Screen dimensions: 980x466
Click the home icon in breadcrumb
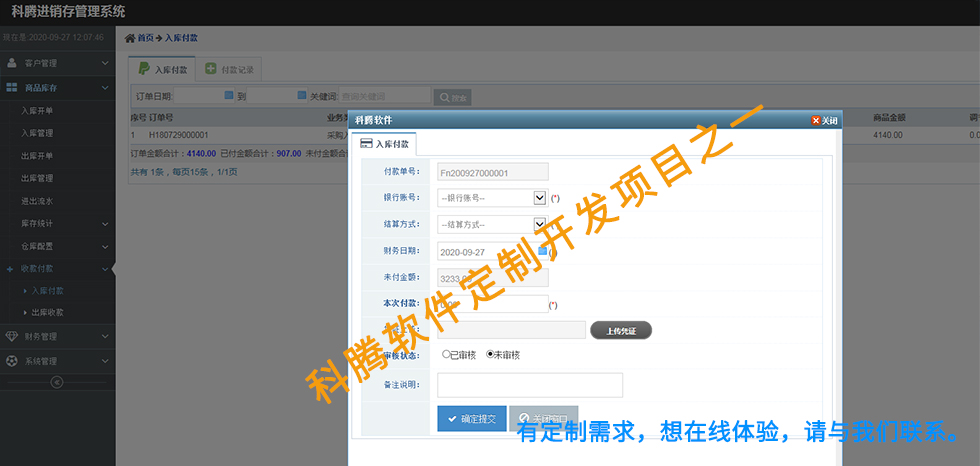point(130,38)
